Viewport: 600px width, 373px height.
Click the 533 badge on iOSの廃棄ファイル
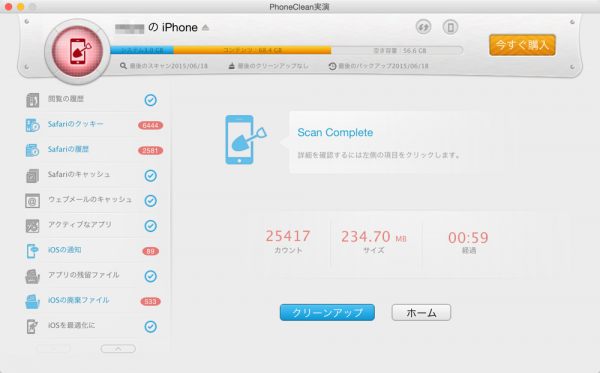click(150, 301)
